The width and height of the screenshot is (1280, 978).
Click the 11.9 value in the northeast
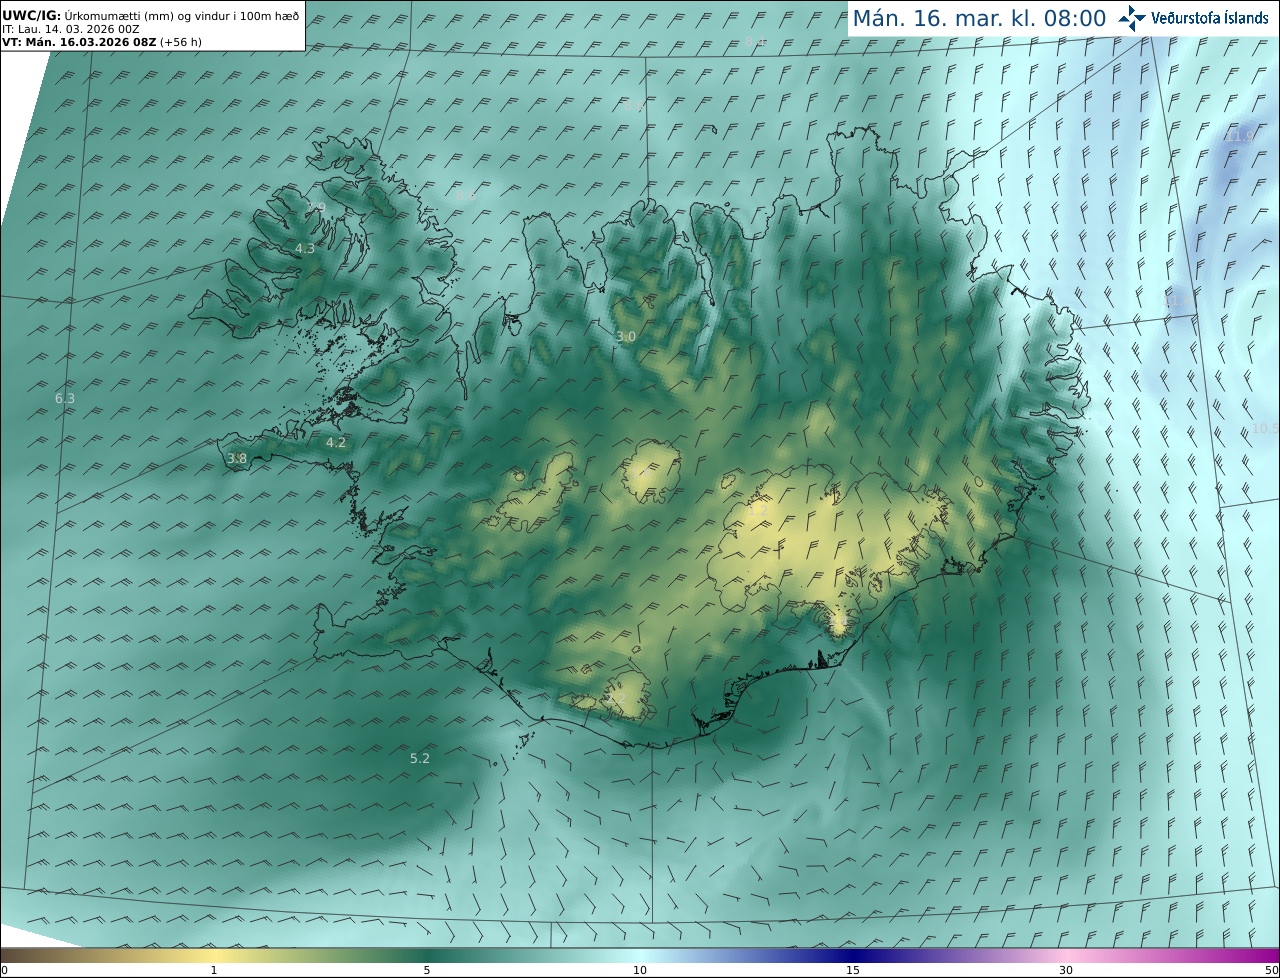(1240, 136)
